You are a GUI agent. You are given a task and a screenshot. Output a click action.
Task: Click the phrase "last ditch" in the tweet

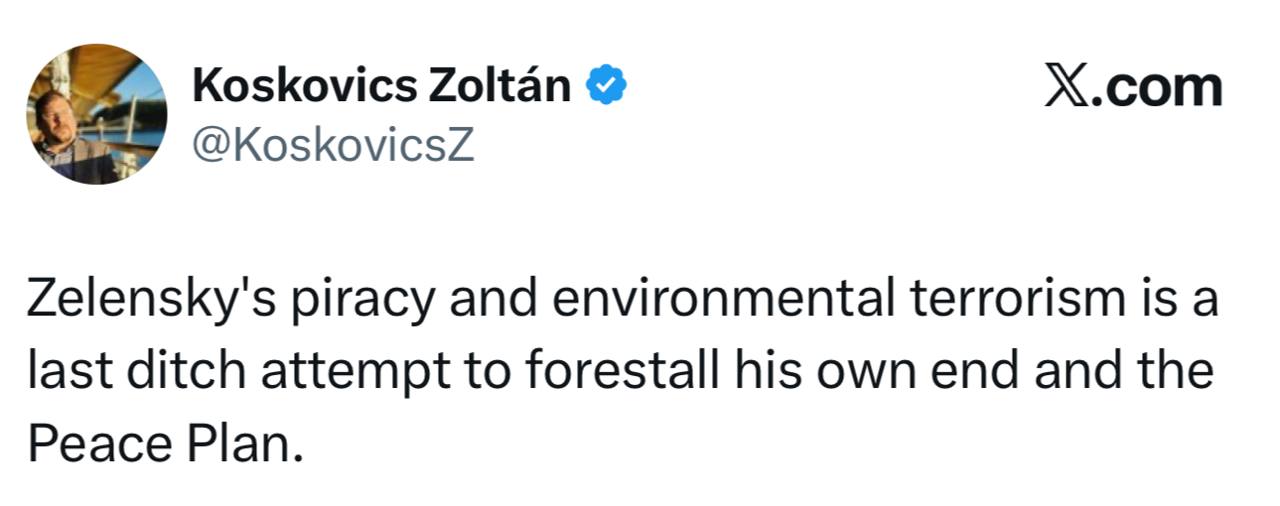tap(136, 371)
